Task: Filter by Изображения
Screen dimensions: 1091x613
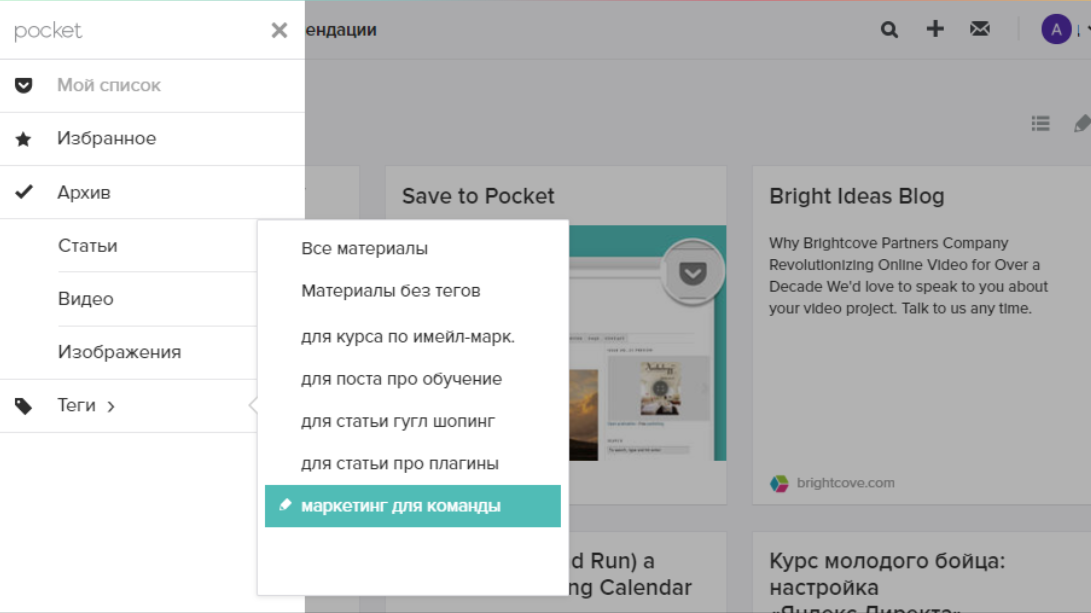Action: [119, 352]
